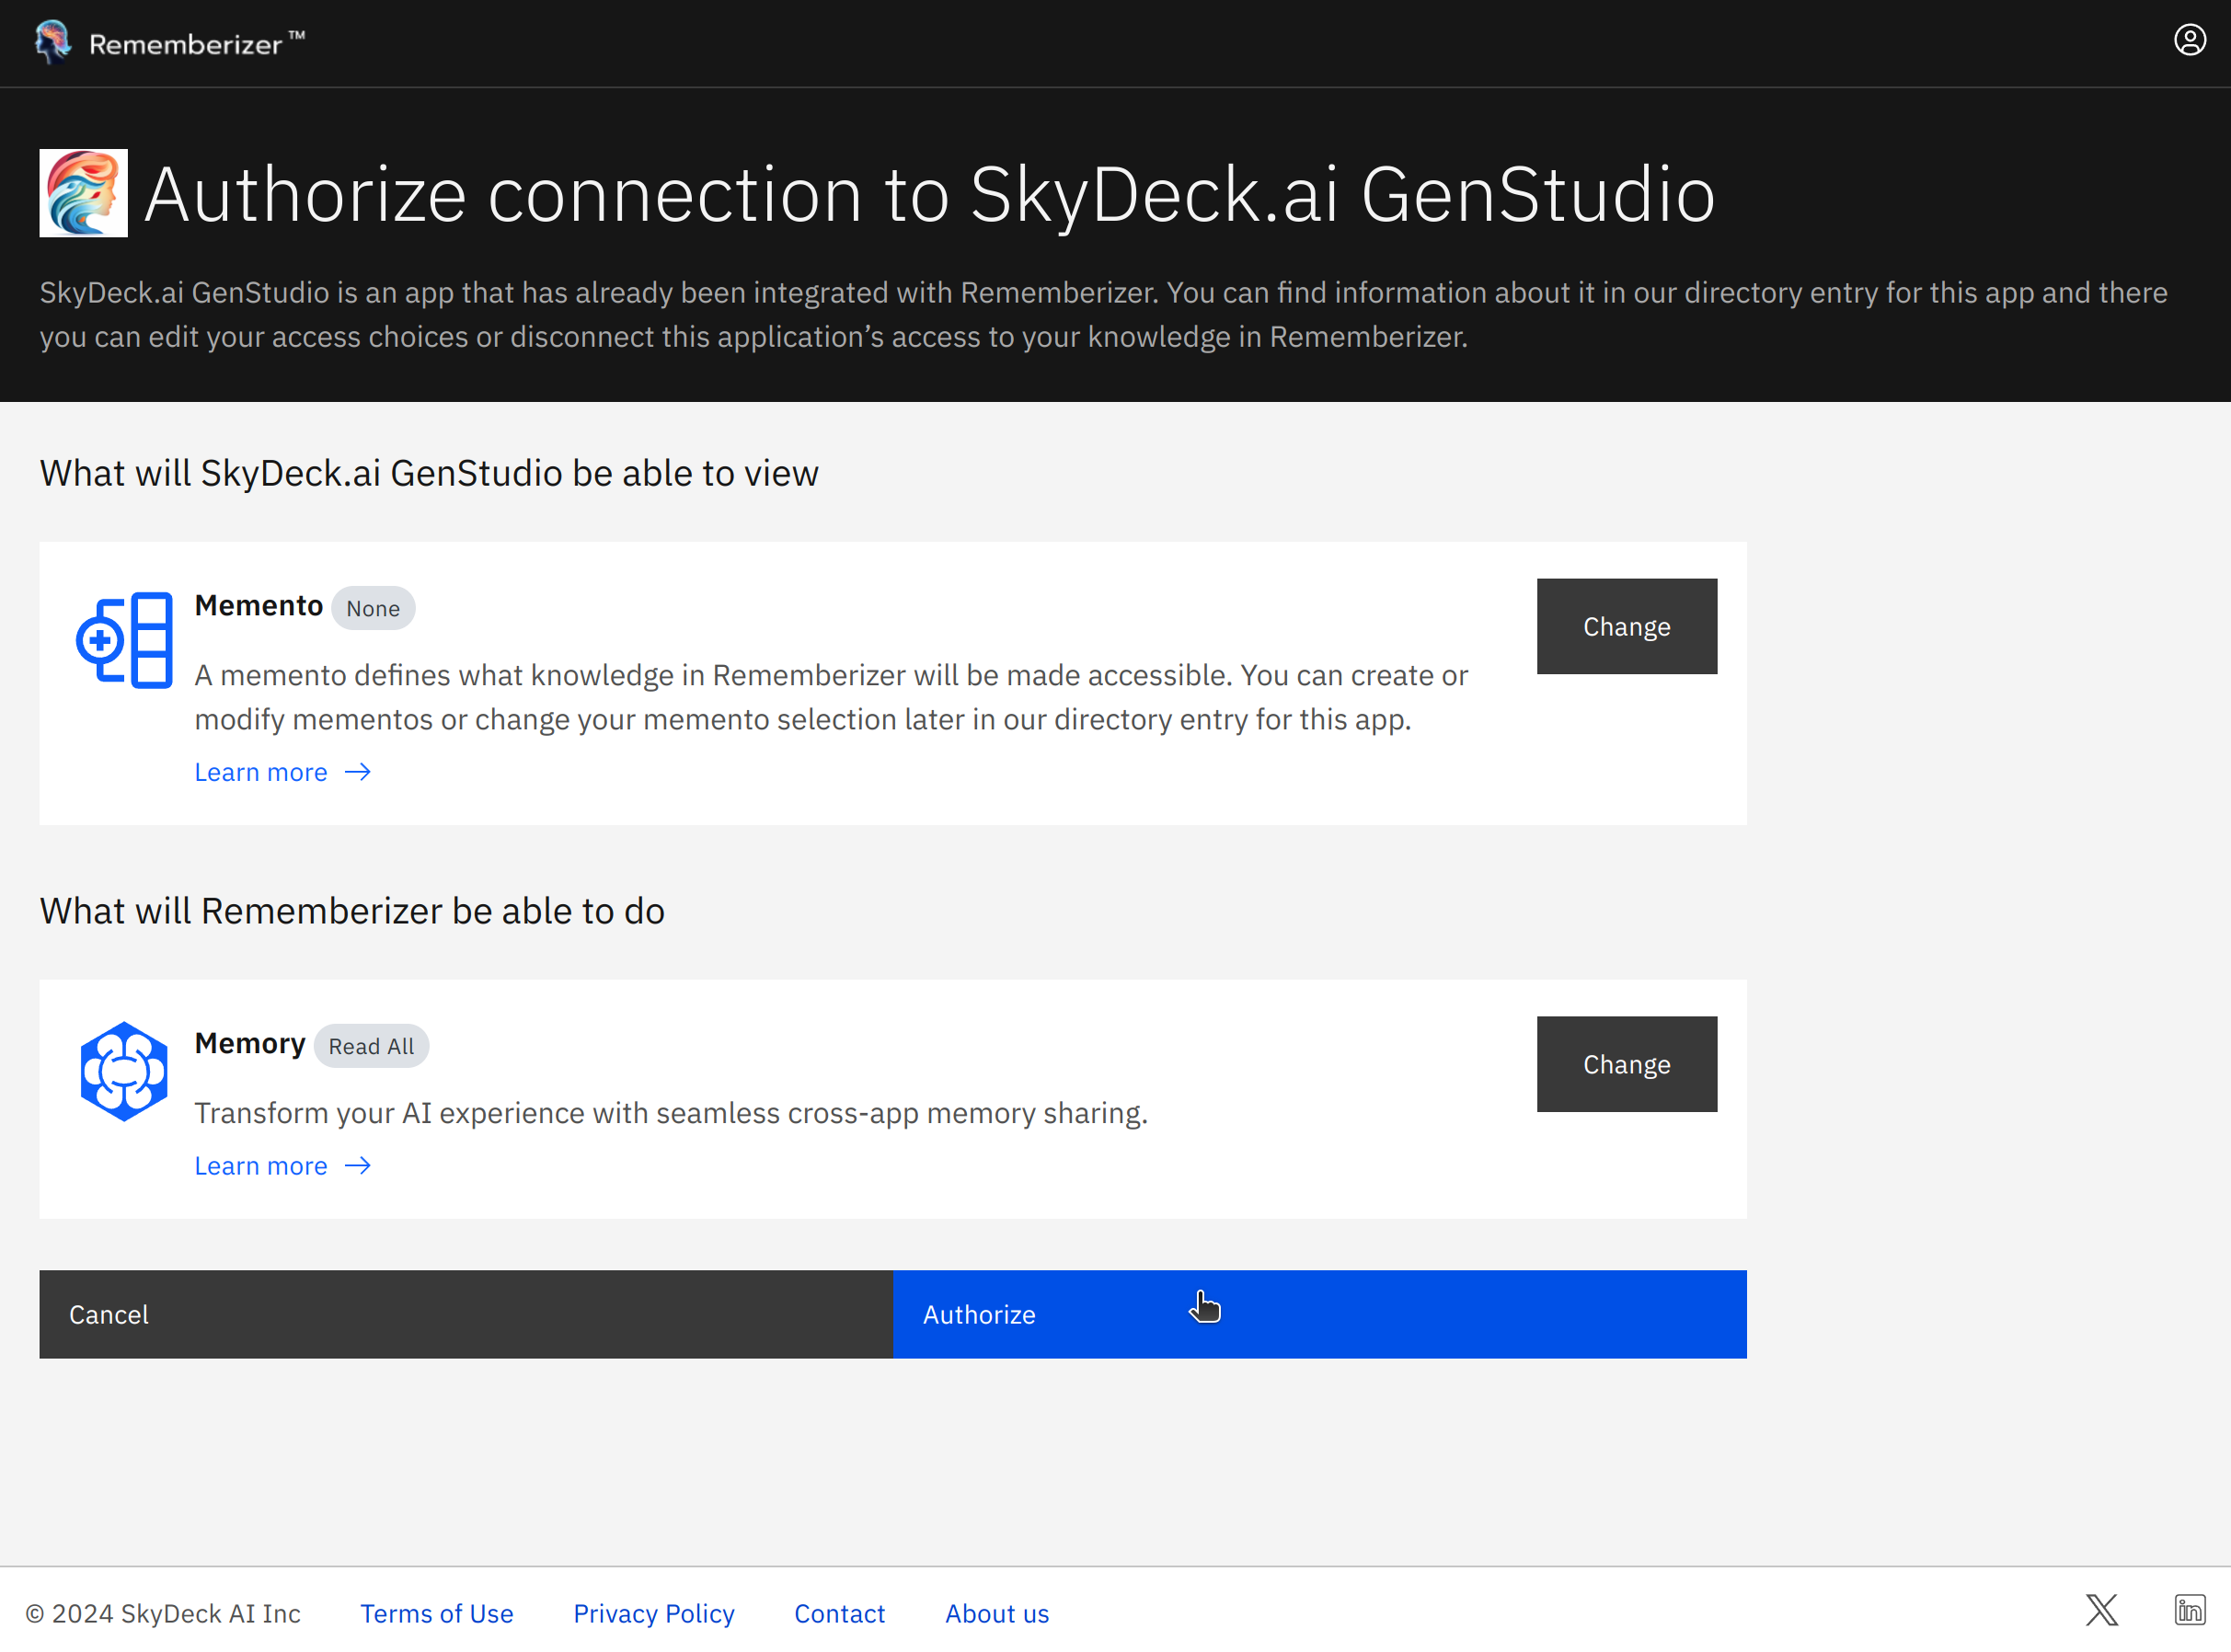Click the Rememberizer logo icon in header
2231x1652 pixels.
[52, 42]
